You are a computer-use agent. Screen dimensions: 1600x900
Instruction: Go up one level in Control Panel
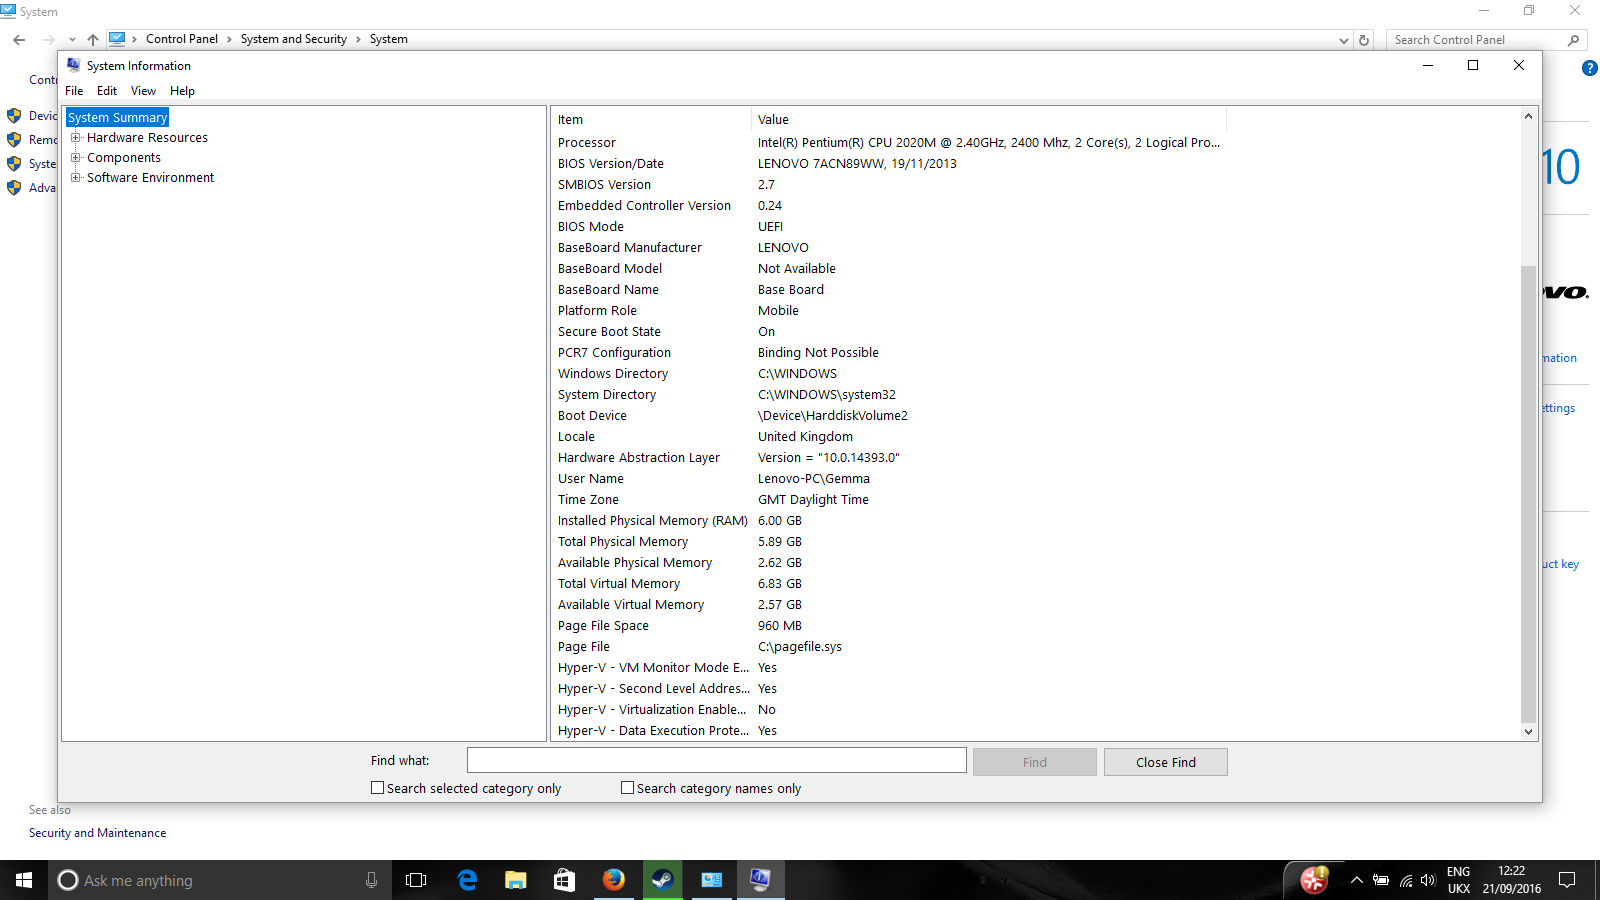point(93,40)
